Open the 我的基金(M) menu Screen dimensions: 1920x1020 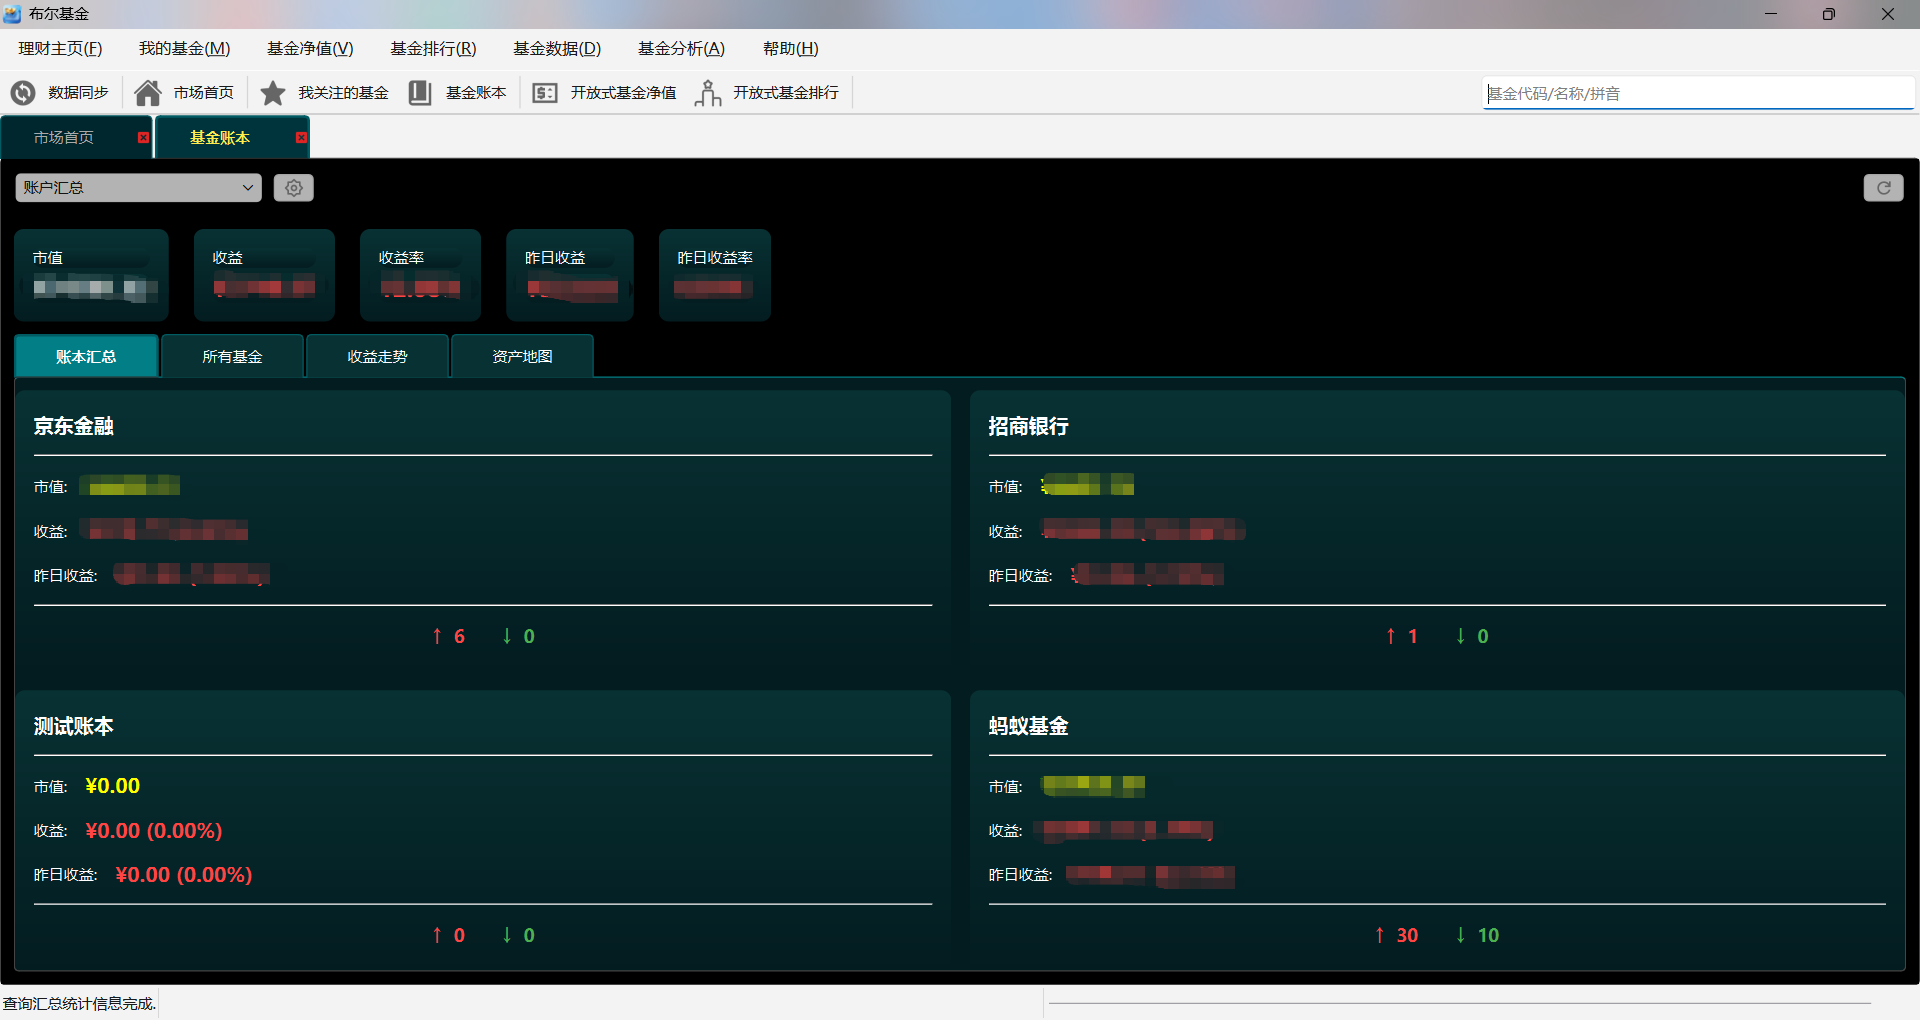tap(184, 49)
